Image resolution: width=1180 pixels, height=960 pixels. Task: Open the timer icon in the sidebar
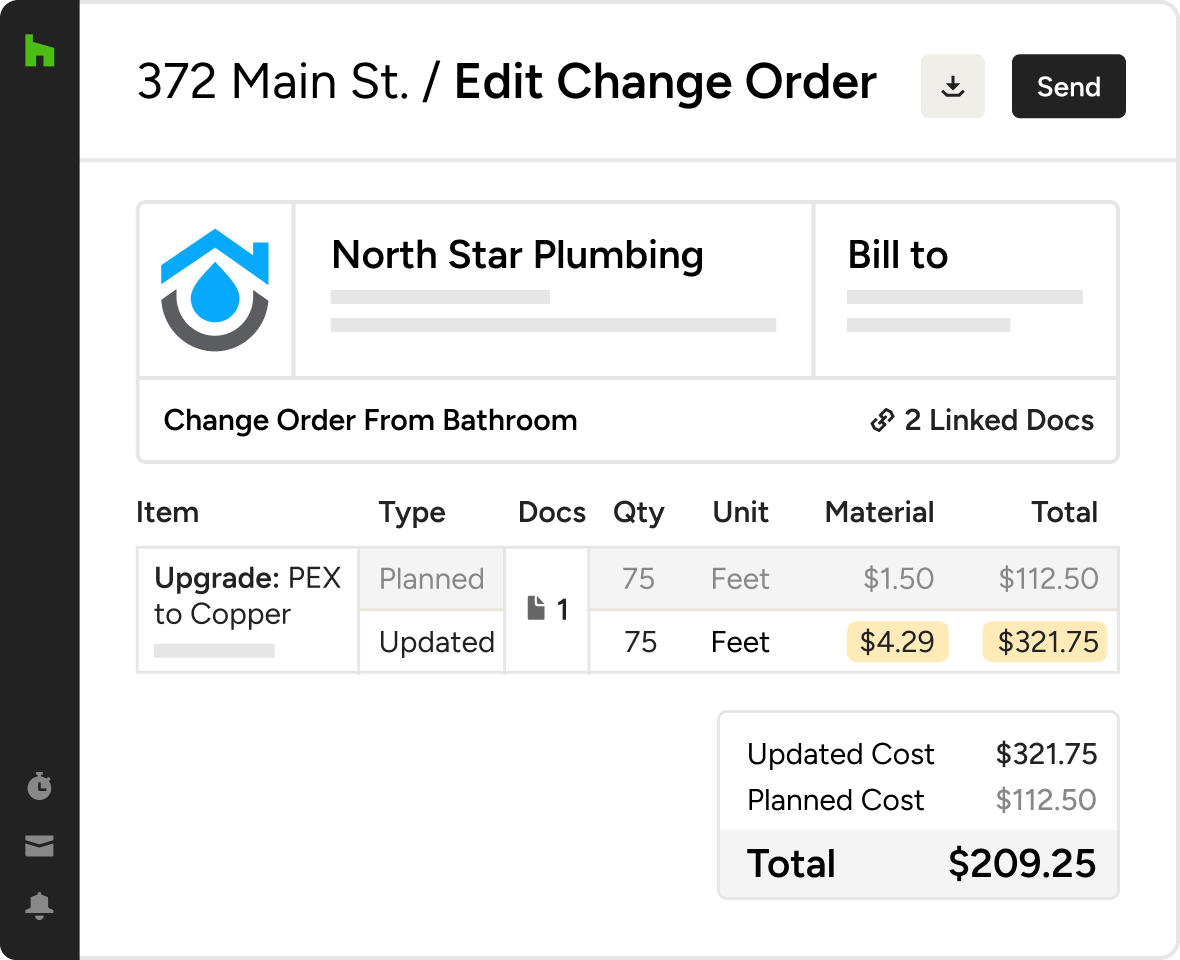click(x=39, y=787)
